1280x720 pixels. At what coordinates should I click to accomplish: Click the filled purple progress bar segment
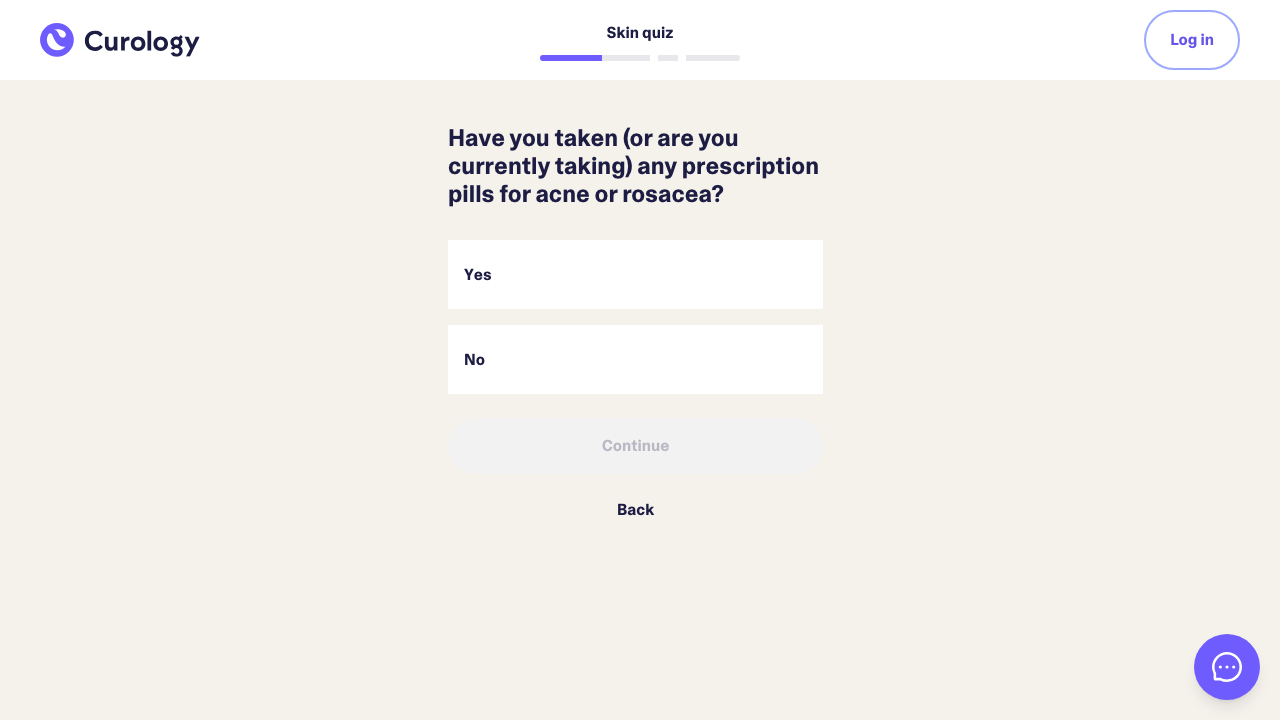tap(571, 58)
